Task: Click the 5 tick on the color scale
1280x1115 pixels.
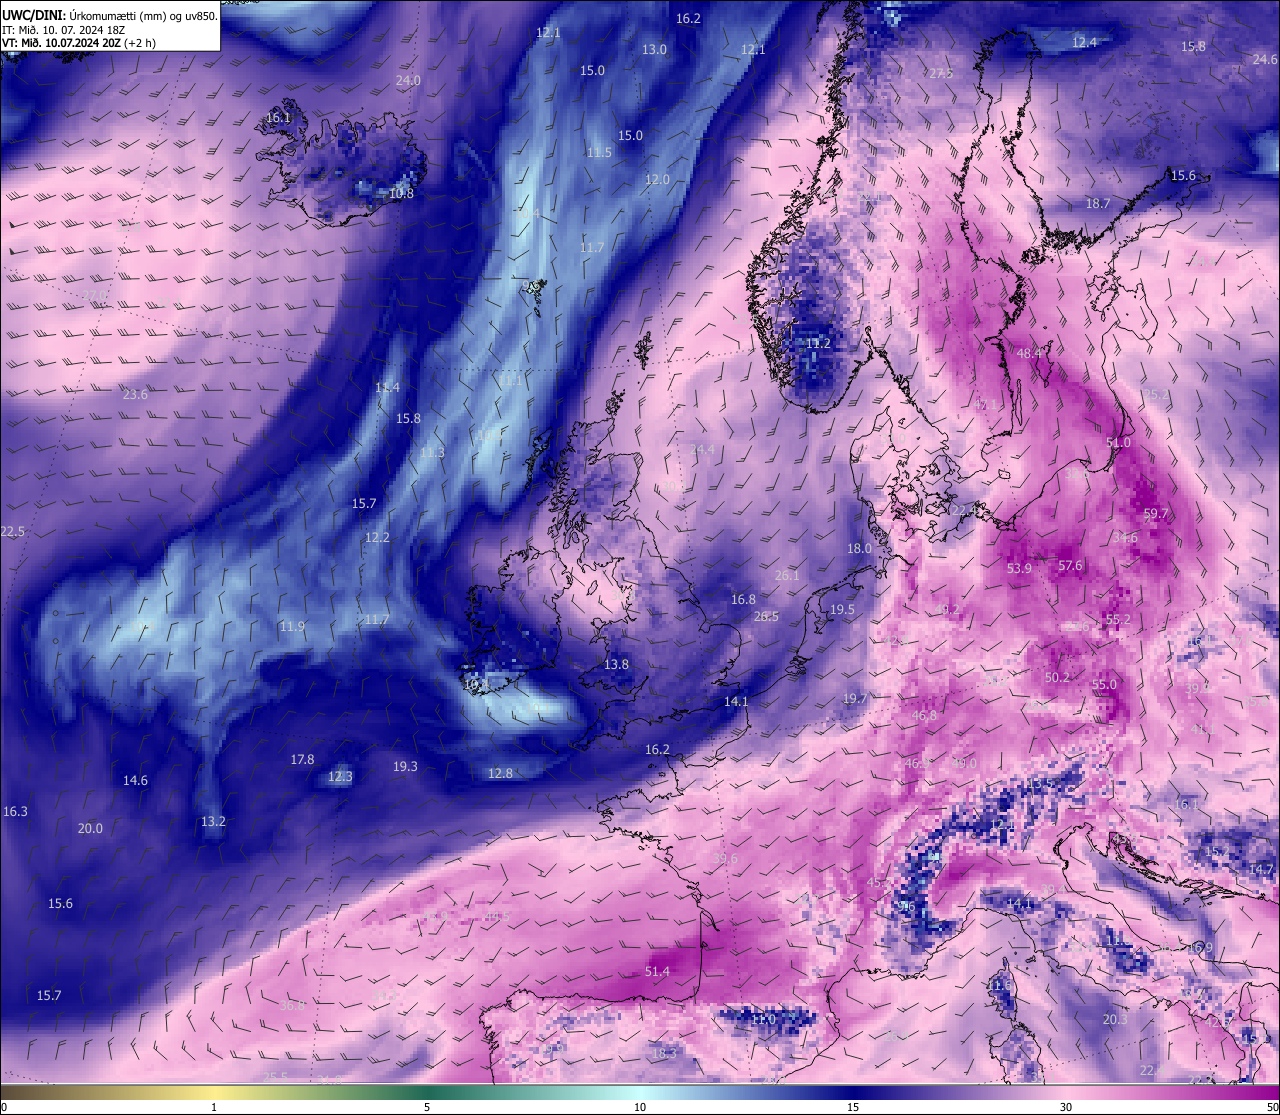Action: coord(427,1106)
